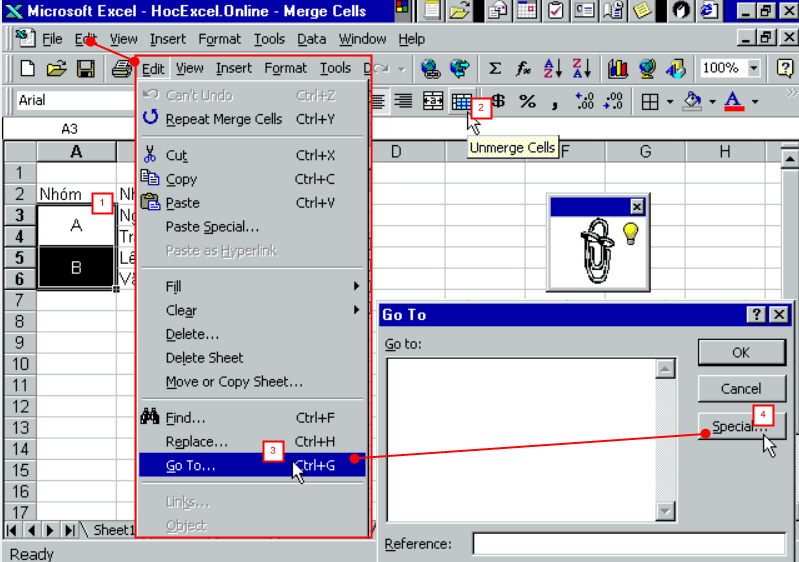The image size is (799, 562).
Task: Launch the Chart Wizard icon
Action: [x=618, y=68]
